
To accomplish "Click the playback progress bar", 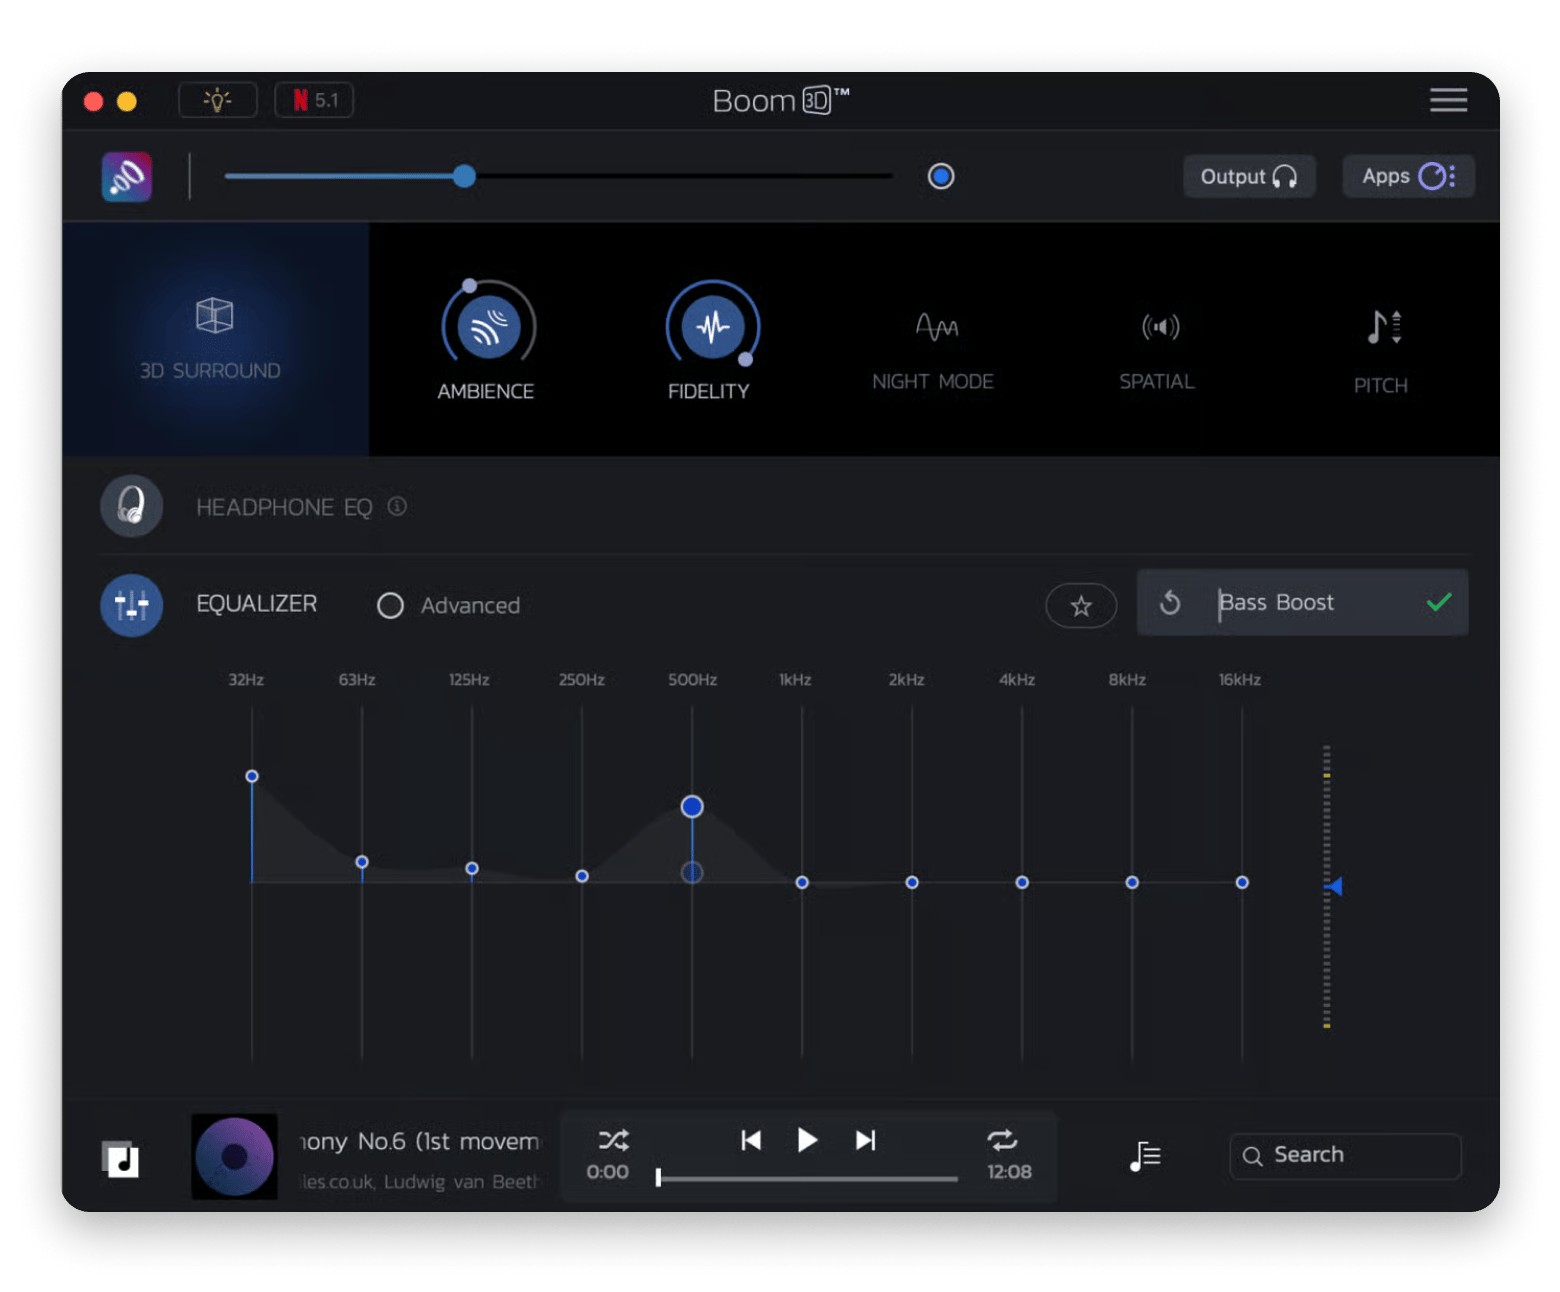I will [807, 1178].
